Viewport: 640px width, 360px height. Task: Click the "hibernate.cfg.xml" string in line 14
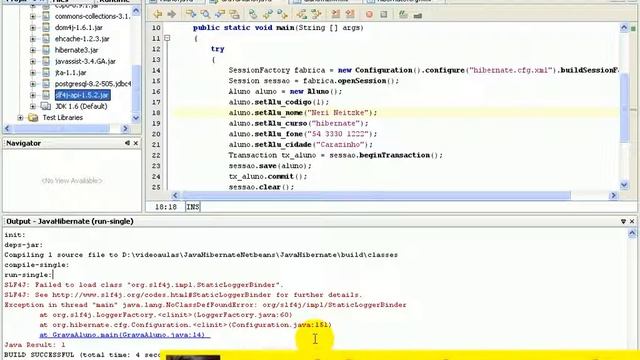coord(511,70)
